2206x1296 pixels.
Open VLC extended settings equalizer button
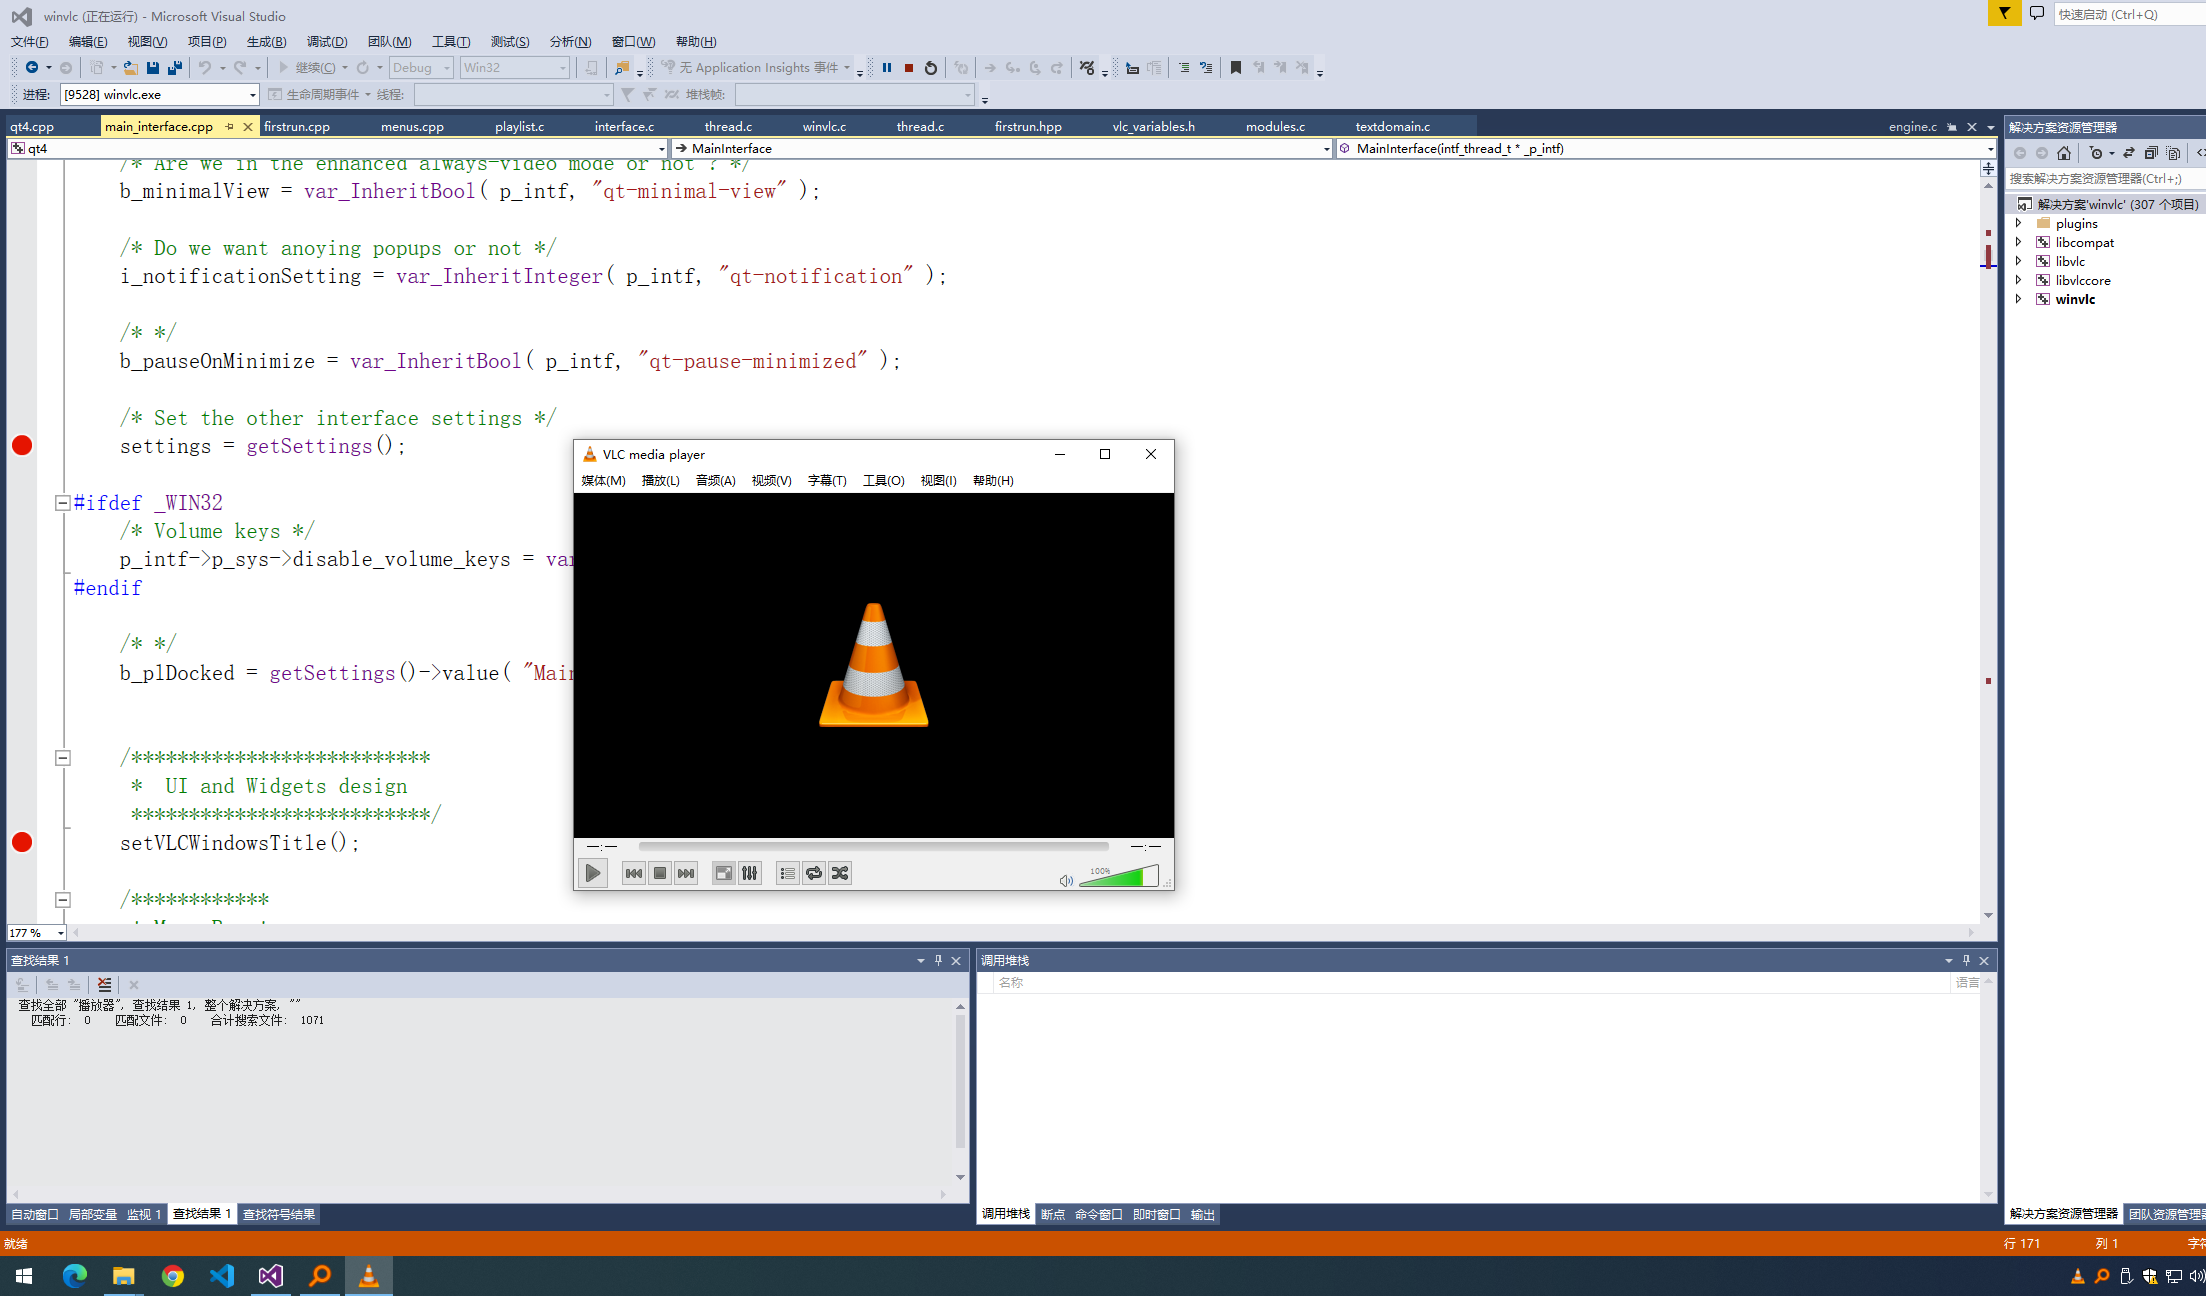(x=750, y=873)
